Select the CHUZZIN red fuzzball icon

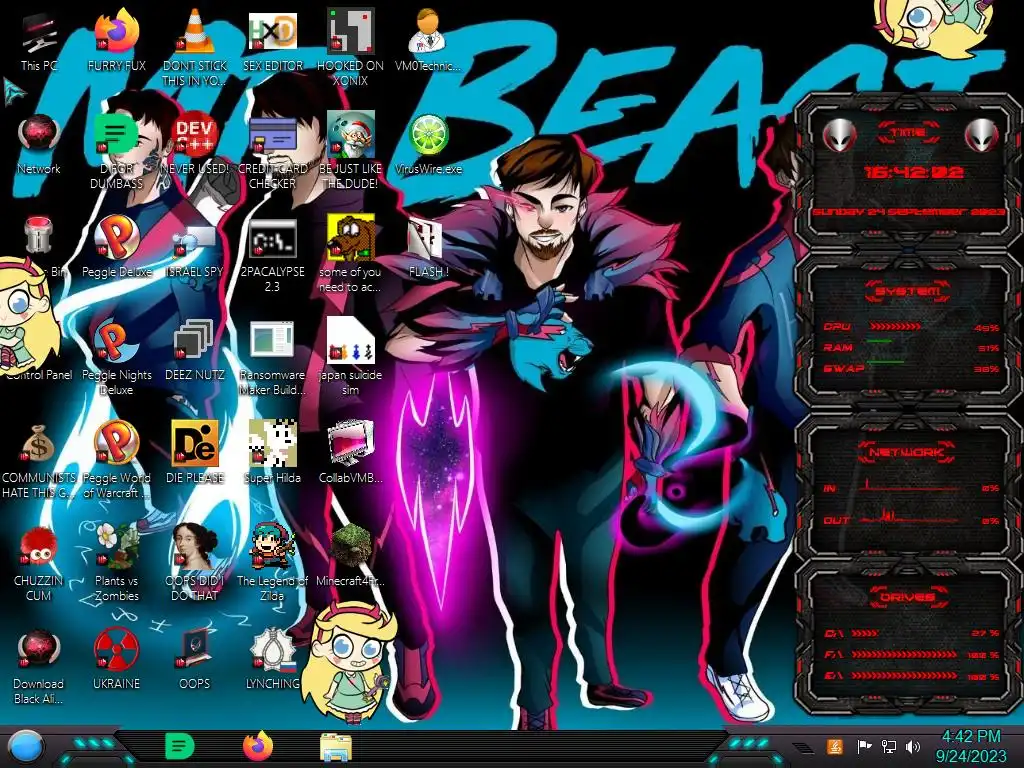point(39,564)
